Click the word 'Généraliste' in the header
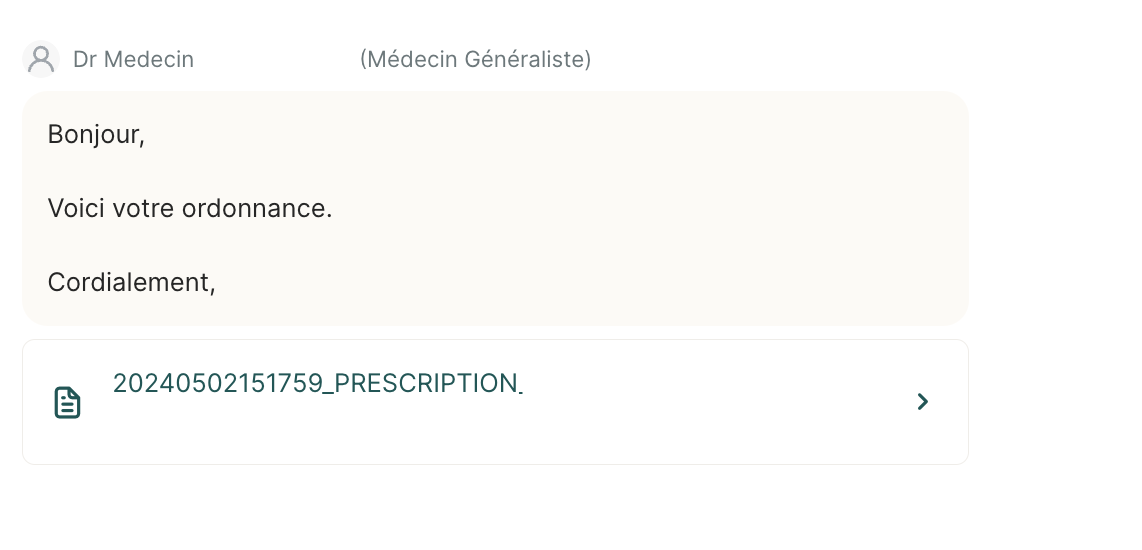The width and height of the screenshot is (1142, 550). click(x=524, y=59)
